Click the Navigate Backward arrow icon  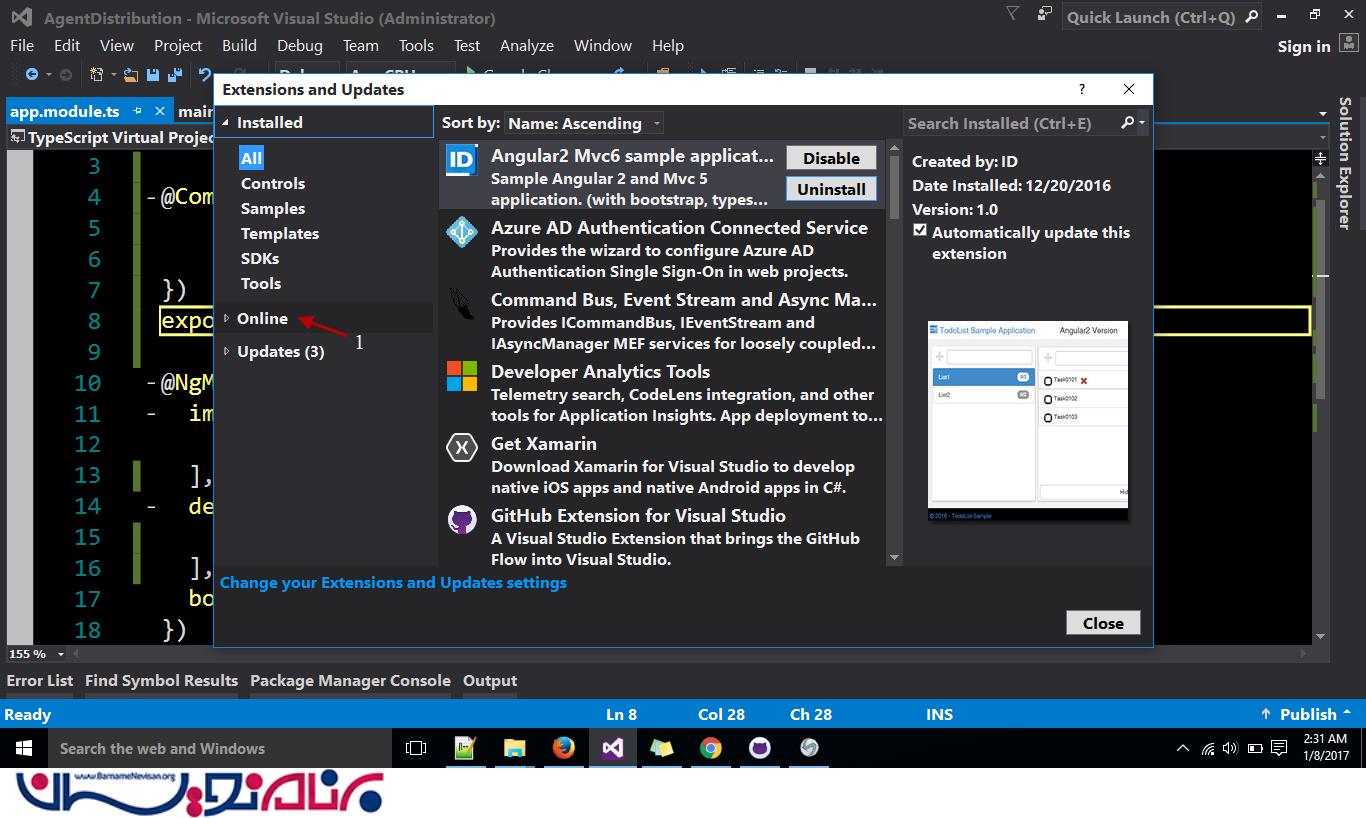(31, 74)
